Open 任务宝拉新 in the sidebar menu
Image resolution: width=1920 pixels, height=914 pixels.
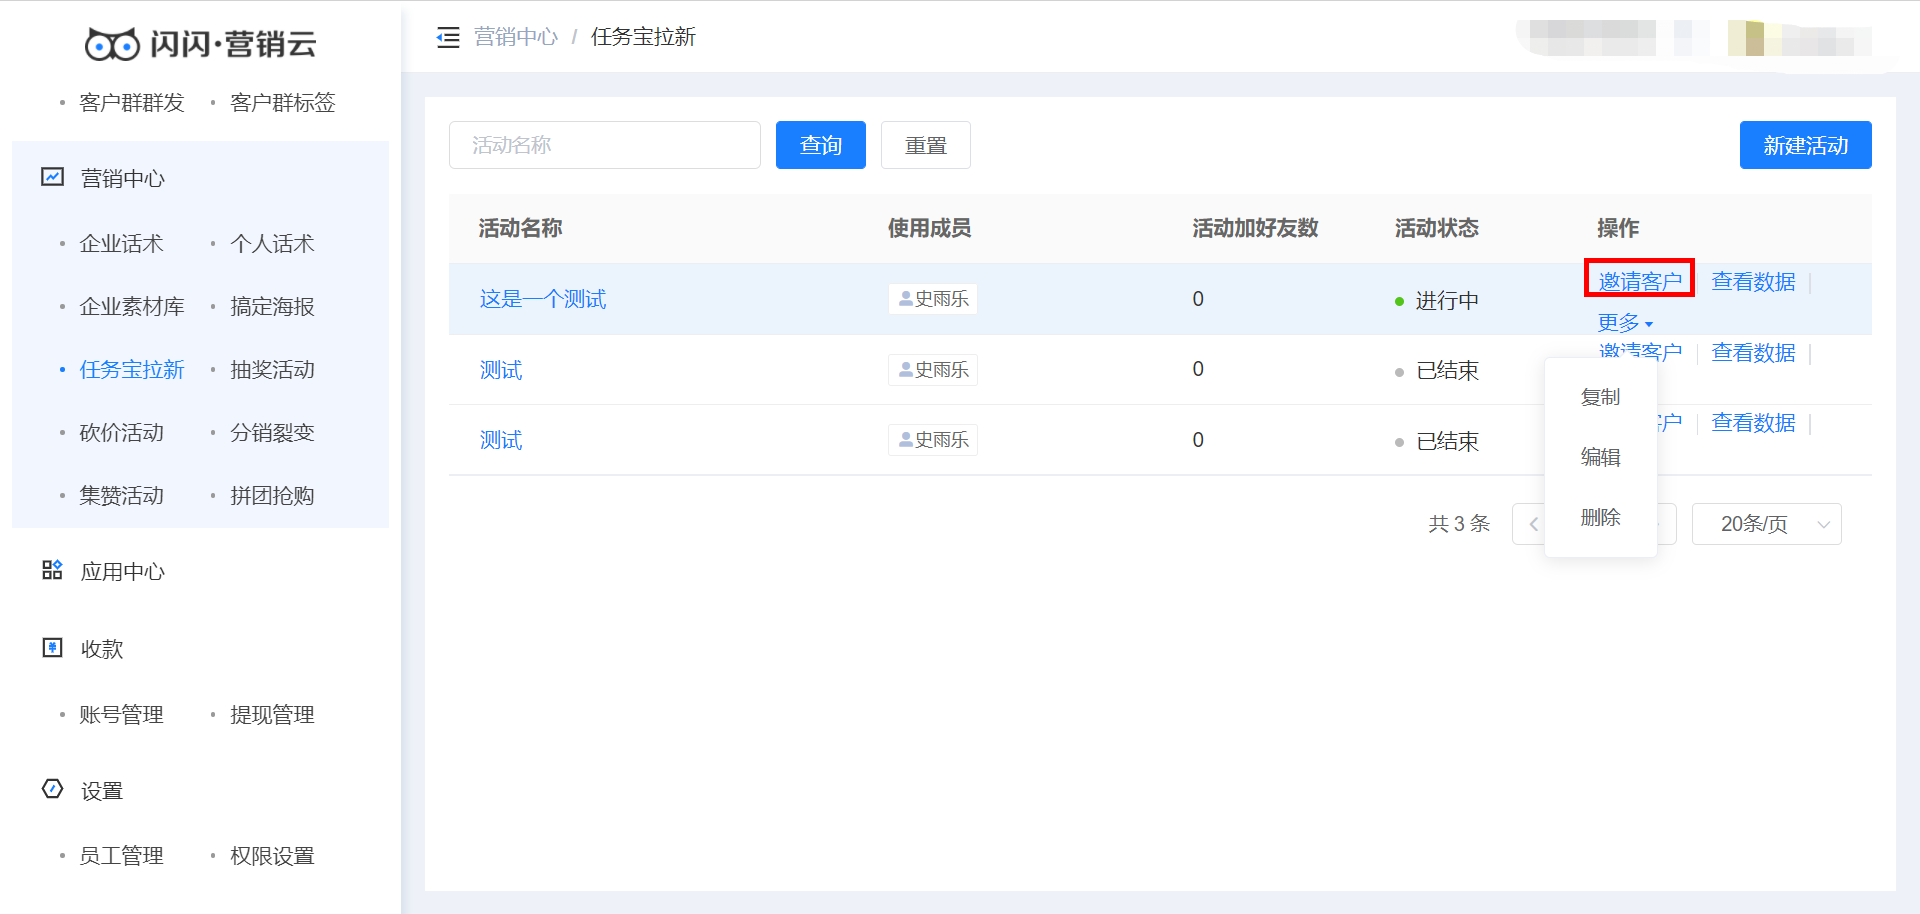[x=131, y=369]
